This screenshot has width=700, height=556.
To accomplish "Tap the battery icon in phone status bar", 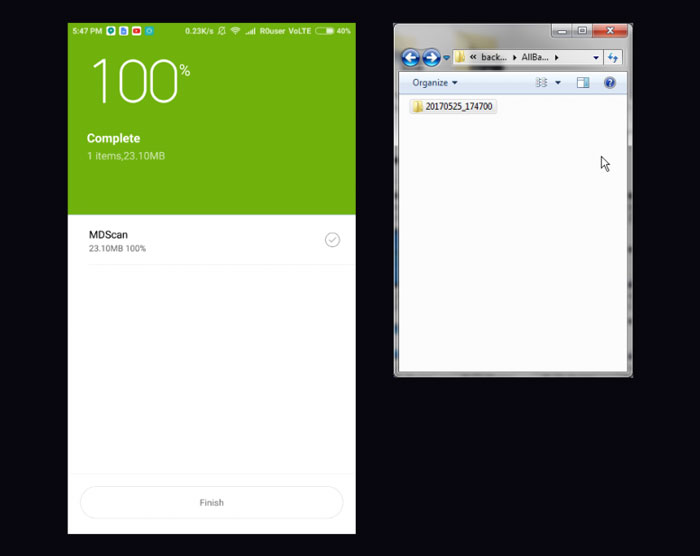I will tap(324, 31).
